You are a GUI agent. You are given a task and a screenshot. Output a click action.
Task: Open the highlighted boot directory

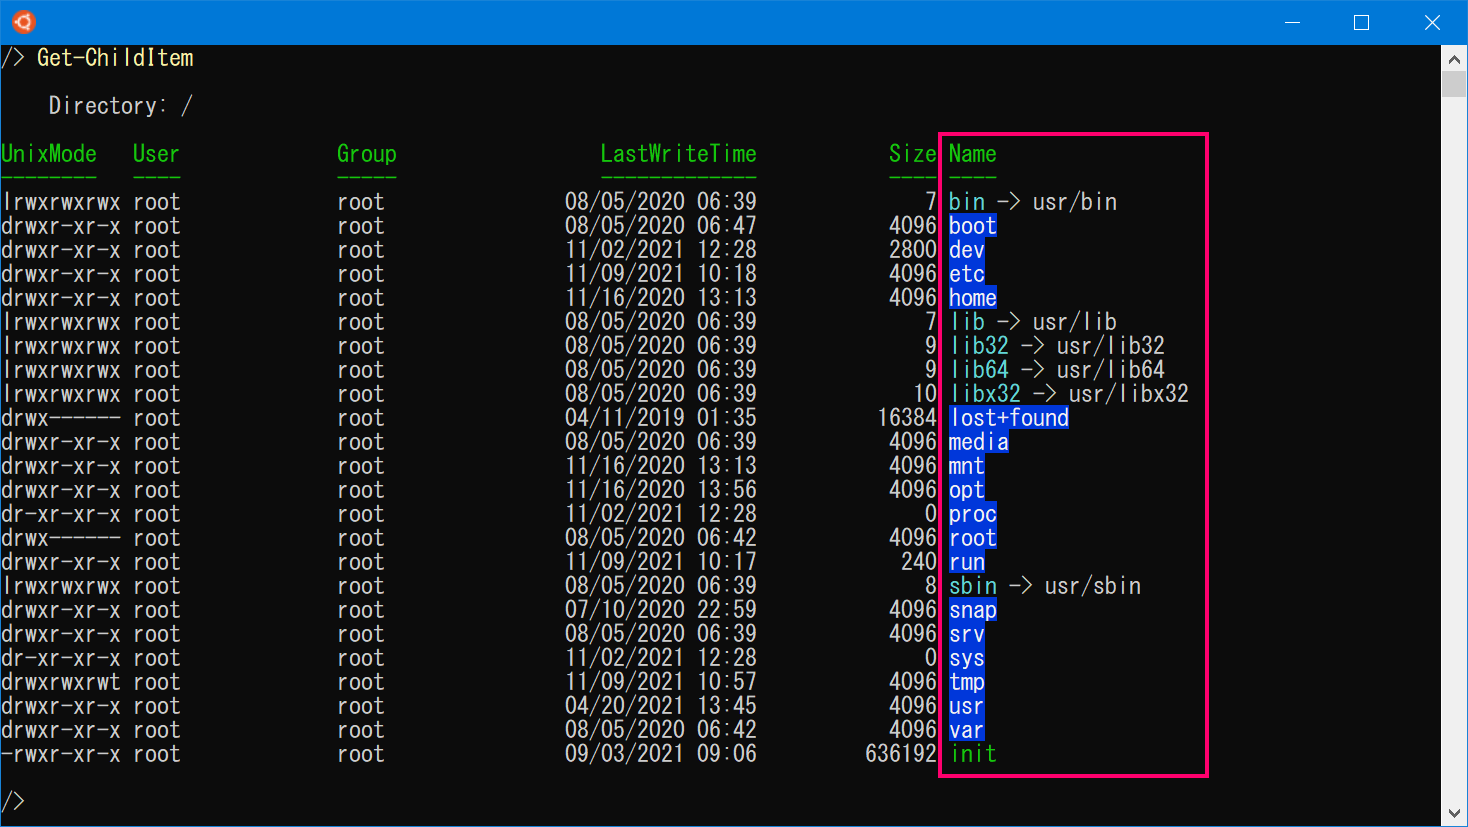tap(972, 225)
